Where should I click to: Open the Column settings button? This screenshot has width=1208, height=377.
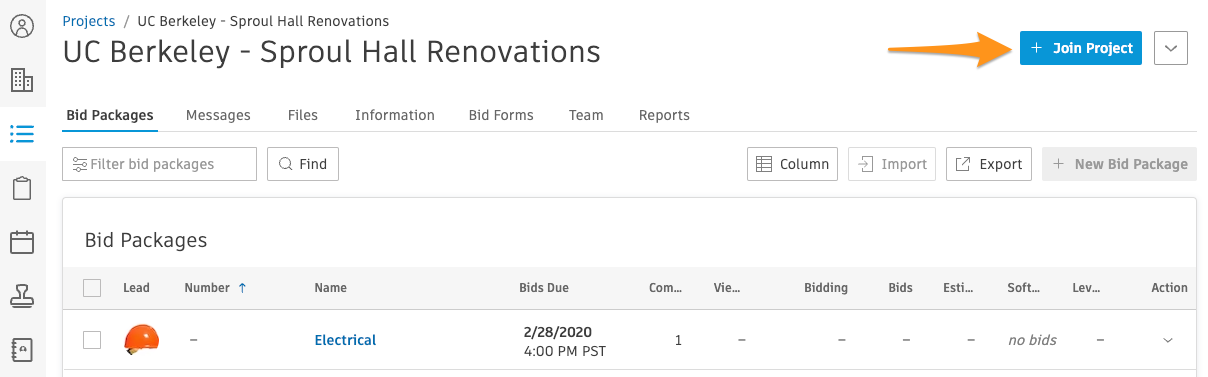tap(792, 164)
